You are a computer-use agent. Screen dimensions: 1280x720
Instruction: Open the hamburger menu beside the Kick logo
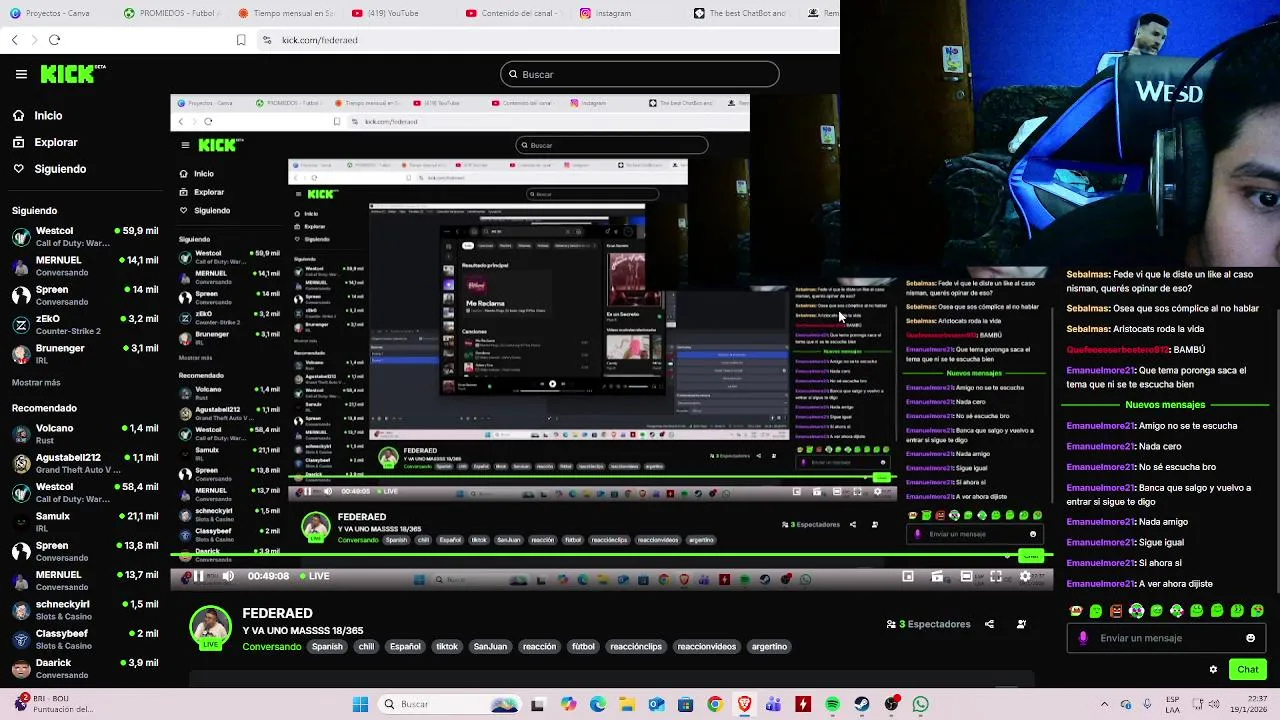coord(21,74)
